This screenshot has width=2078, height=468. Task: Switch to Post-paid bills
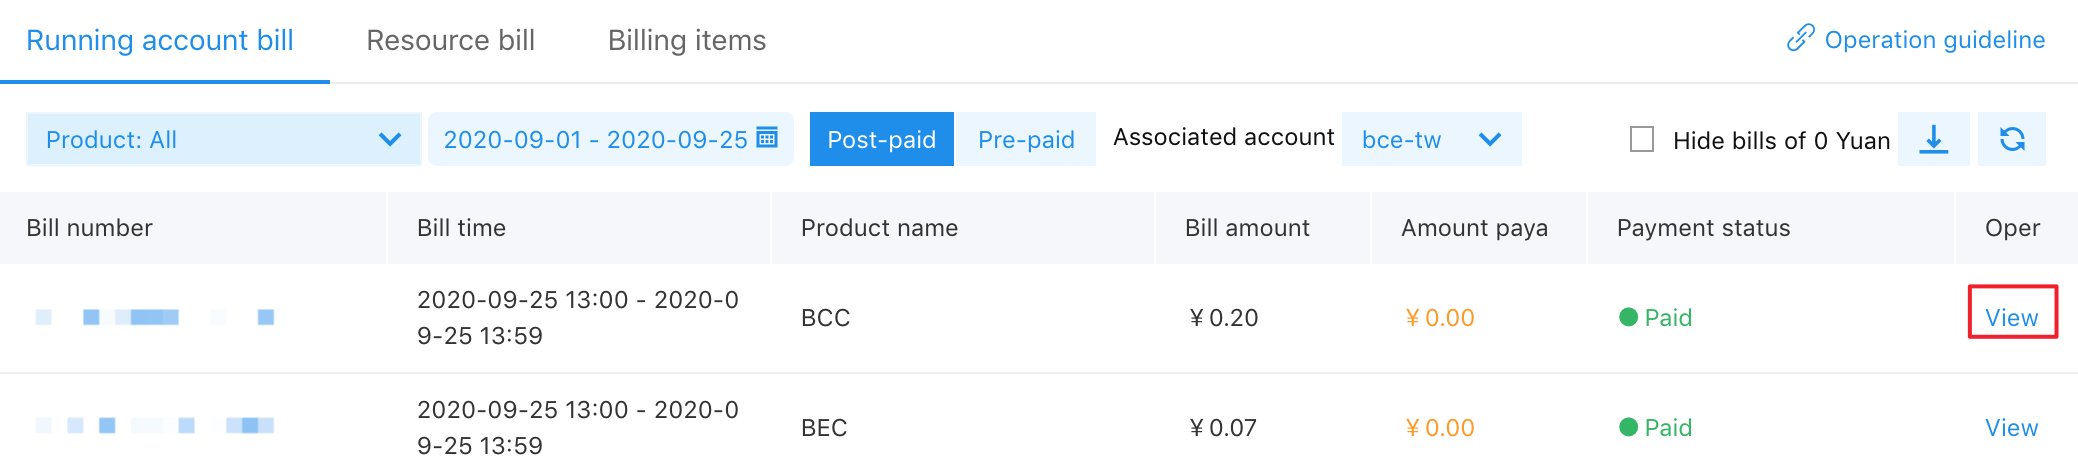point(881,139)
